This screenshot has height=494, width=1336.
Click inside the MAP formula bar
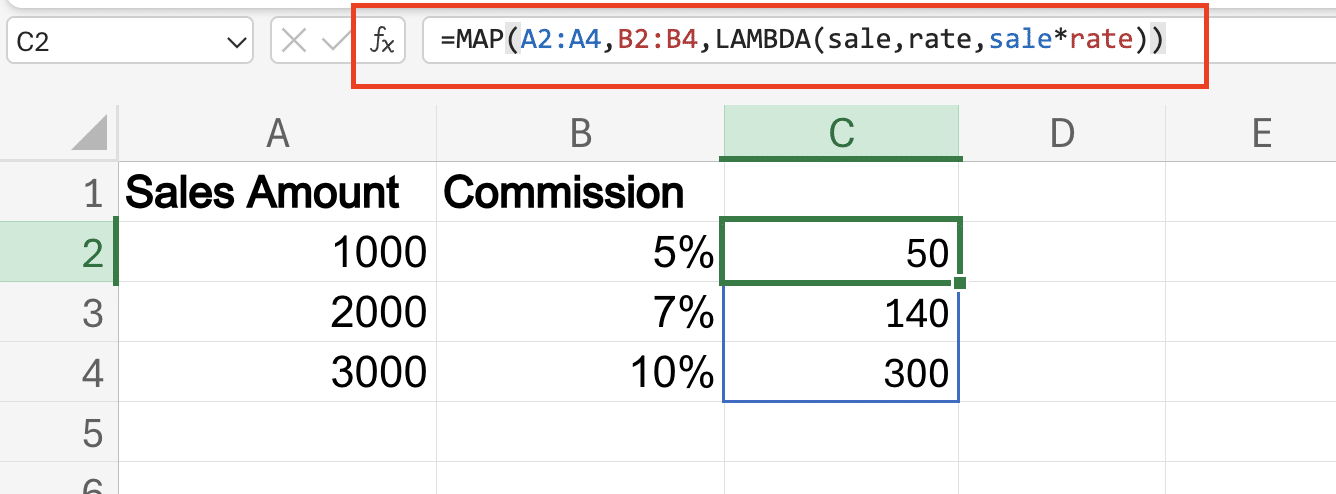coord(800,41)
